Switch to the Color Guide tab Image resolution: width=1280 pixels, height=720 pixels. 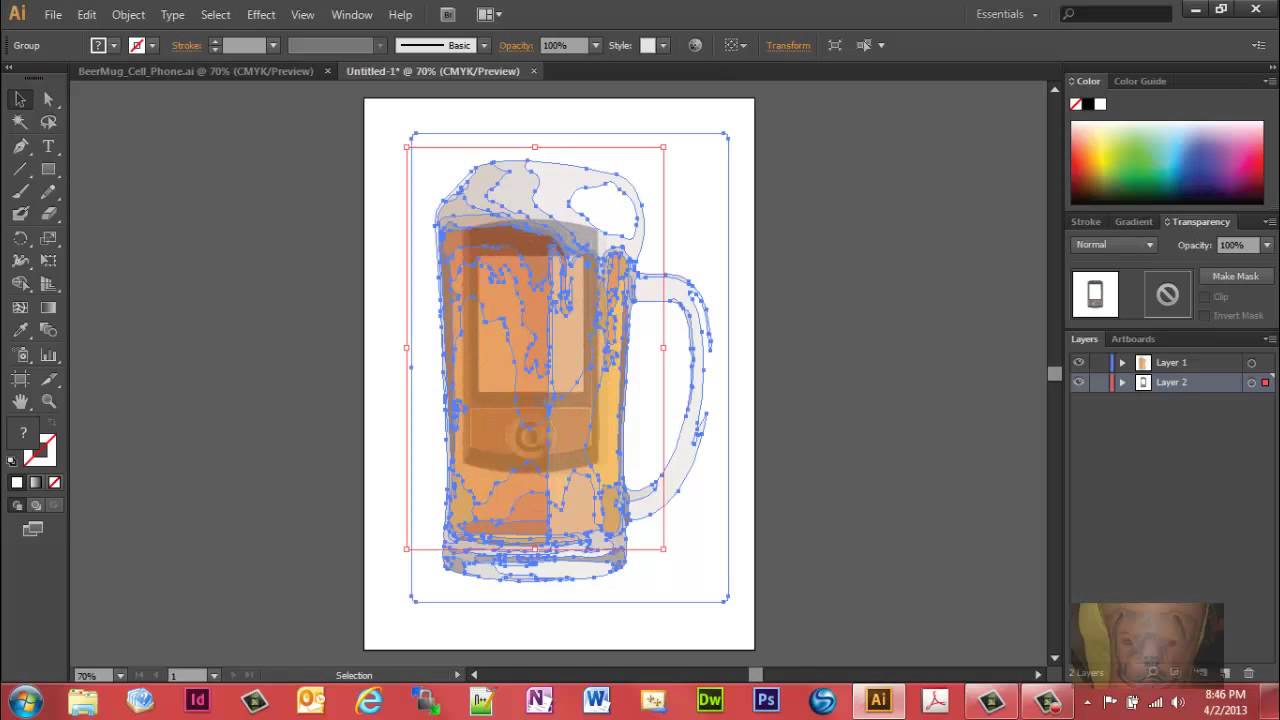click(x=1140, y=81)
